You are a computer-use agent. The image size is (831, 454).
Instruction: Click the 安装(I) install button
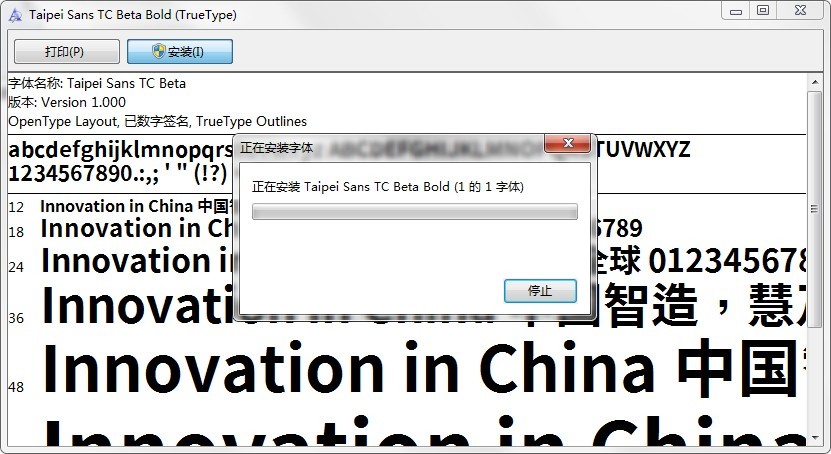point(180,51)
